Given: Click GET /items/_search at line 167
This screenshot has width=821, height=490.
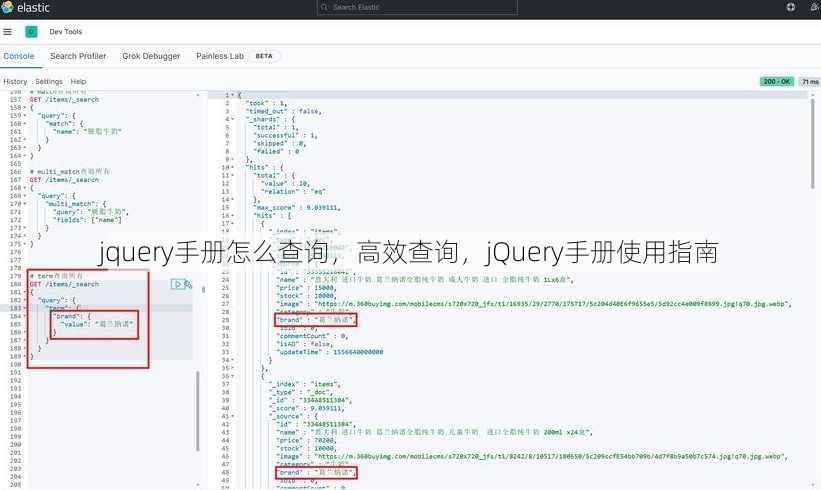Looking at the screenshot, I should (x=64, y=180).
